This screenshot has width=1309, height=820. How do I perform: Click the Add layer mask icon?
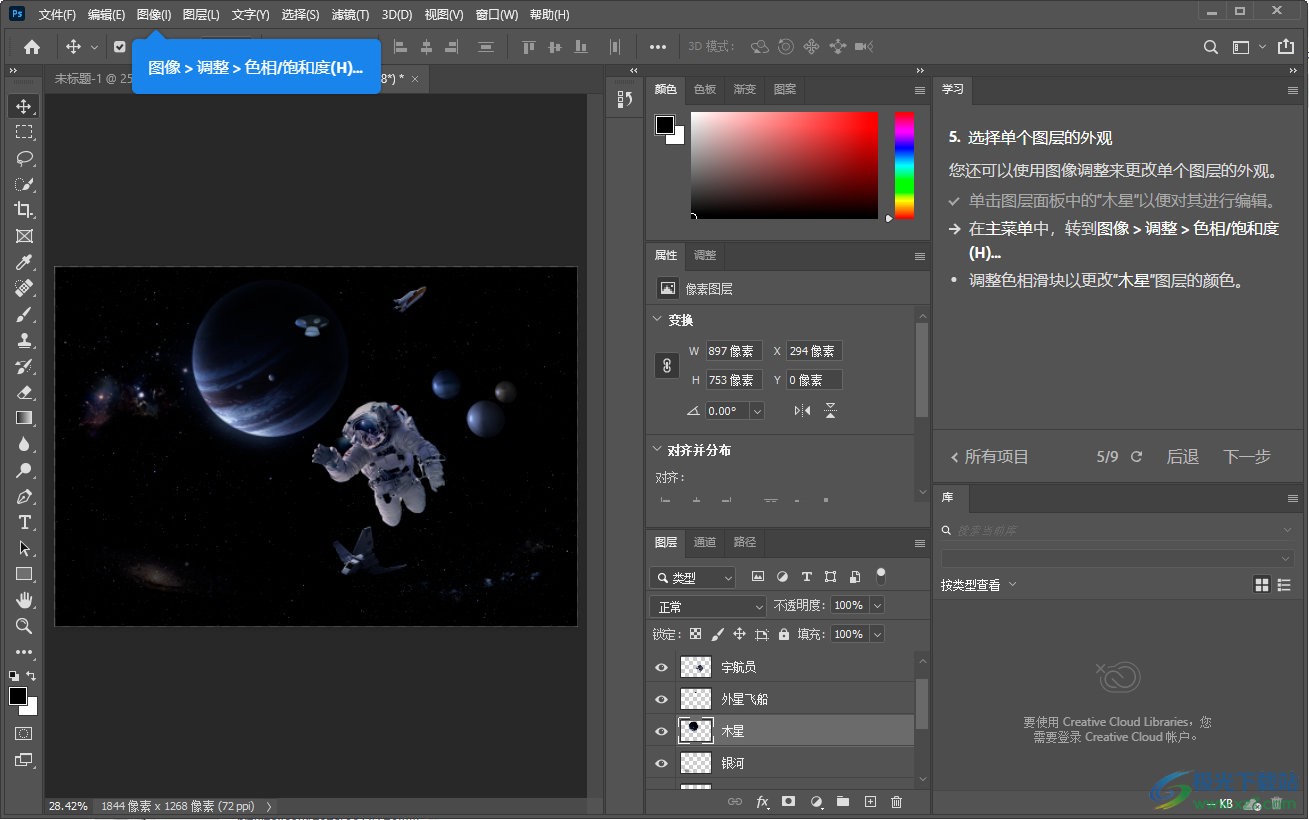pos(787,801)
